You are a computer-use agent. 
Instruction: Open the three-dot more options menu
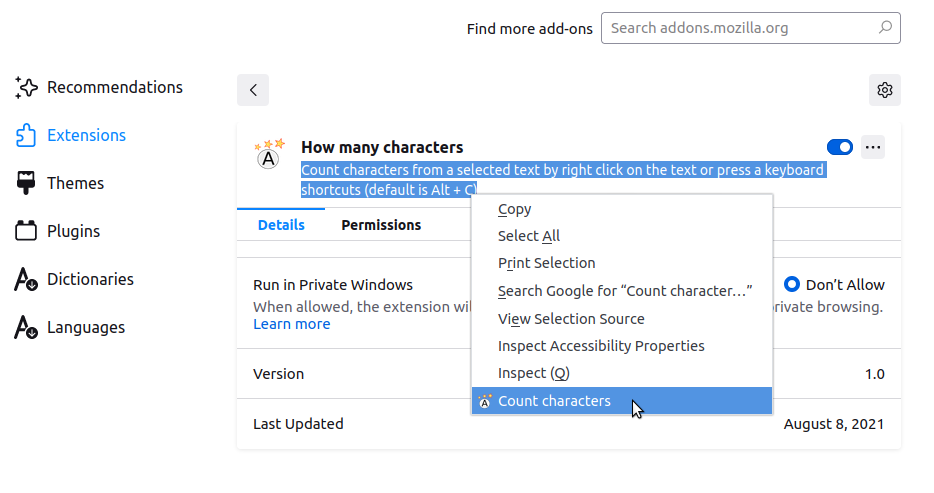873,148
